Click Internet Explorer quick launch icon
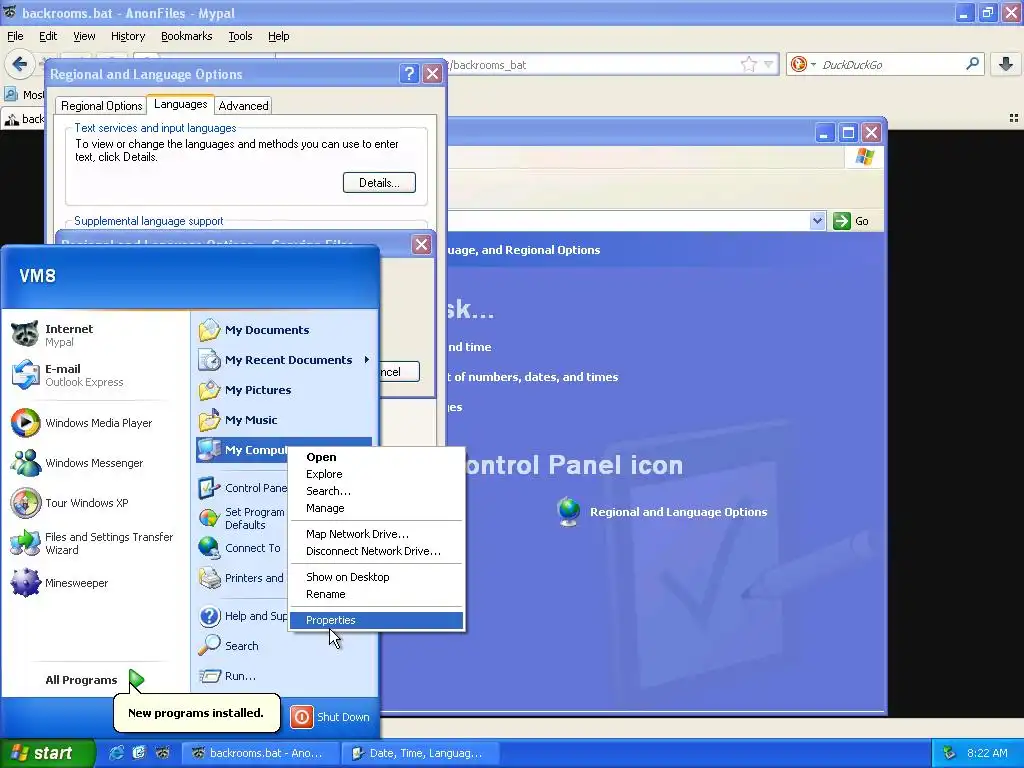 coord(116,753)
